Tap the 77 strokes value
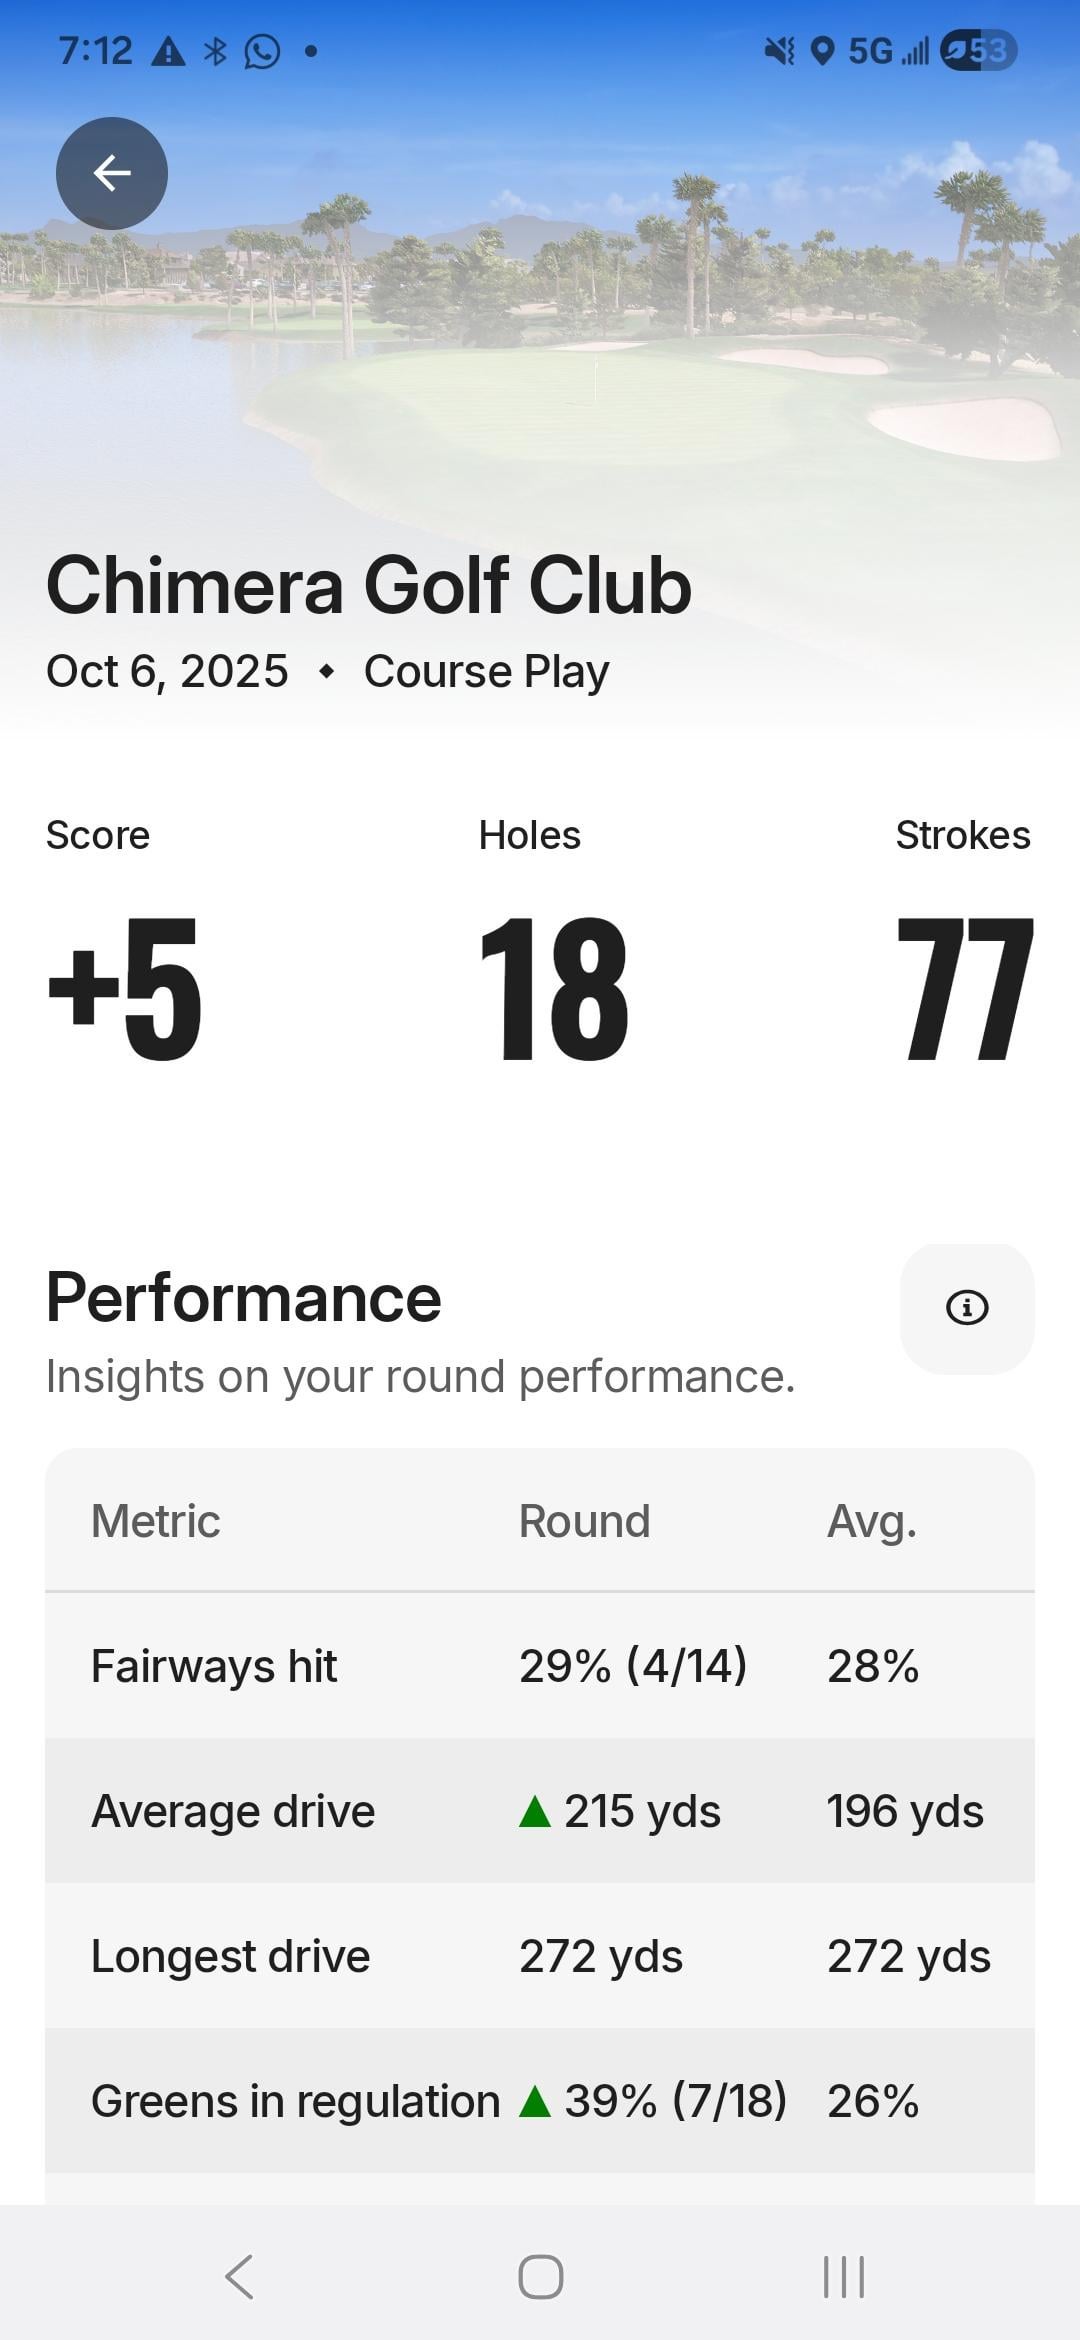This screenshot has height=2340, width=1080. pyautogui.click(x=964, y=988)
